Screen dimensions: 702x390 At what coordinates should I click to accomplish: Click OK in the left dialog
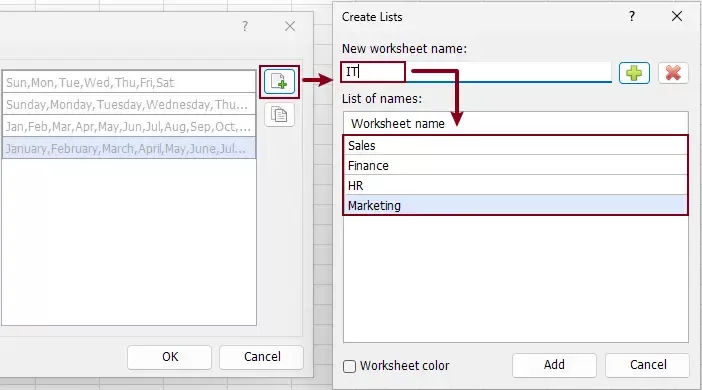coord(169,357)
